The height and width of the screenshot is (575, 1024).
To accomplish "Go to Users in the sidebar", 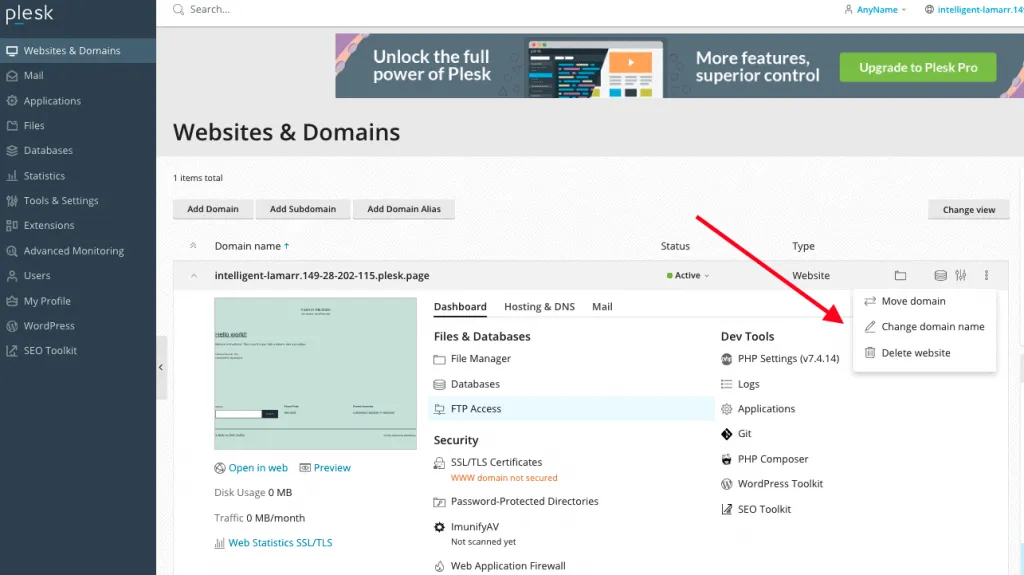I will tap(37, 276).
